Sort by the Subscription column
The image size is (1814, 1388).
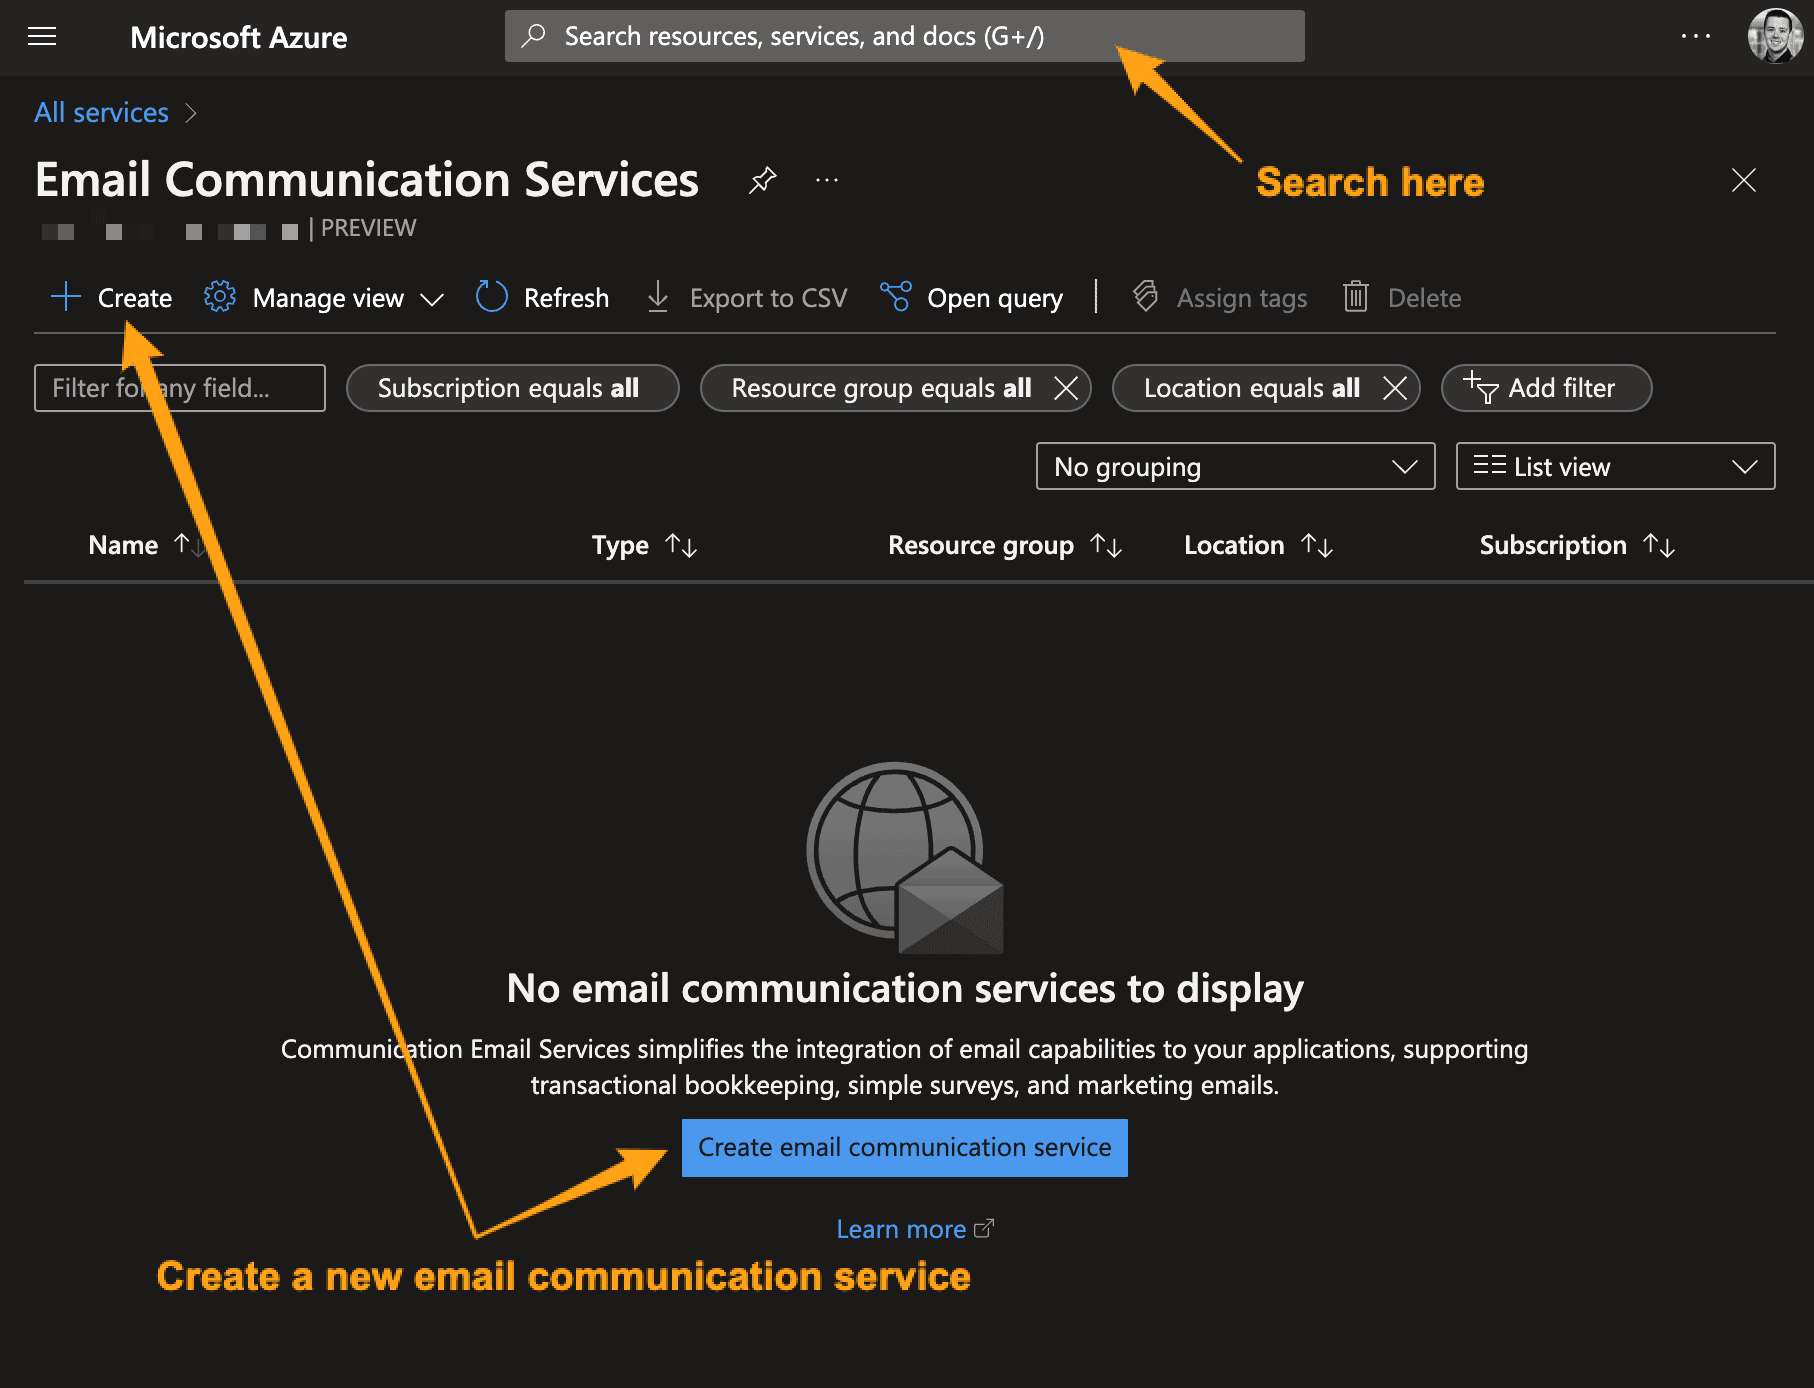pyautogui.click(x=1577, y=545)
